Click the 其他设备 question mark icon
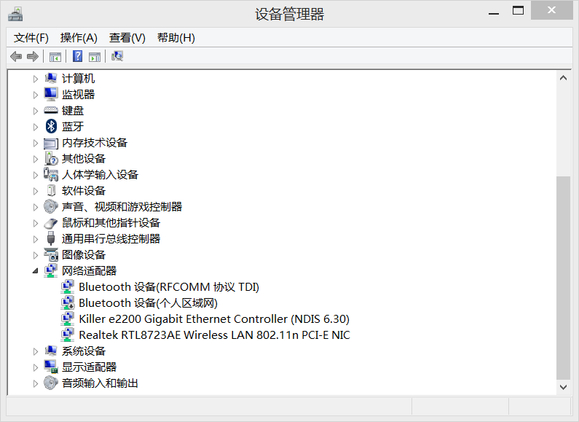The image size is (579, 422). [51, 158]
